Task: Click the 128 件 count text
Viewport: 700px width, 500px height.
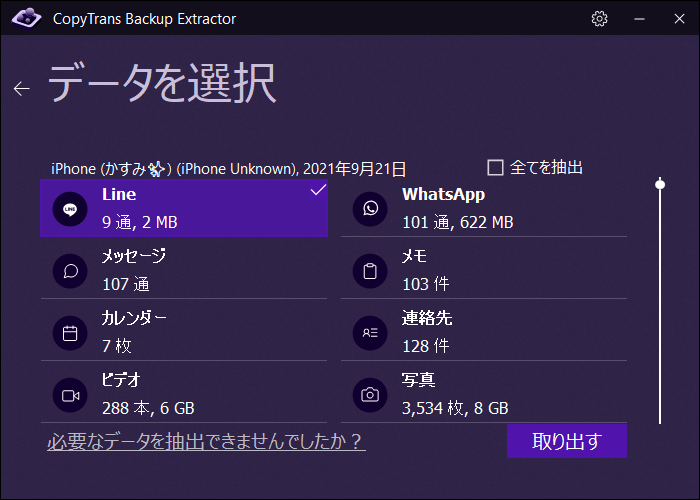Action: tap(425, 346)
